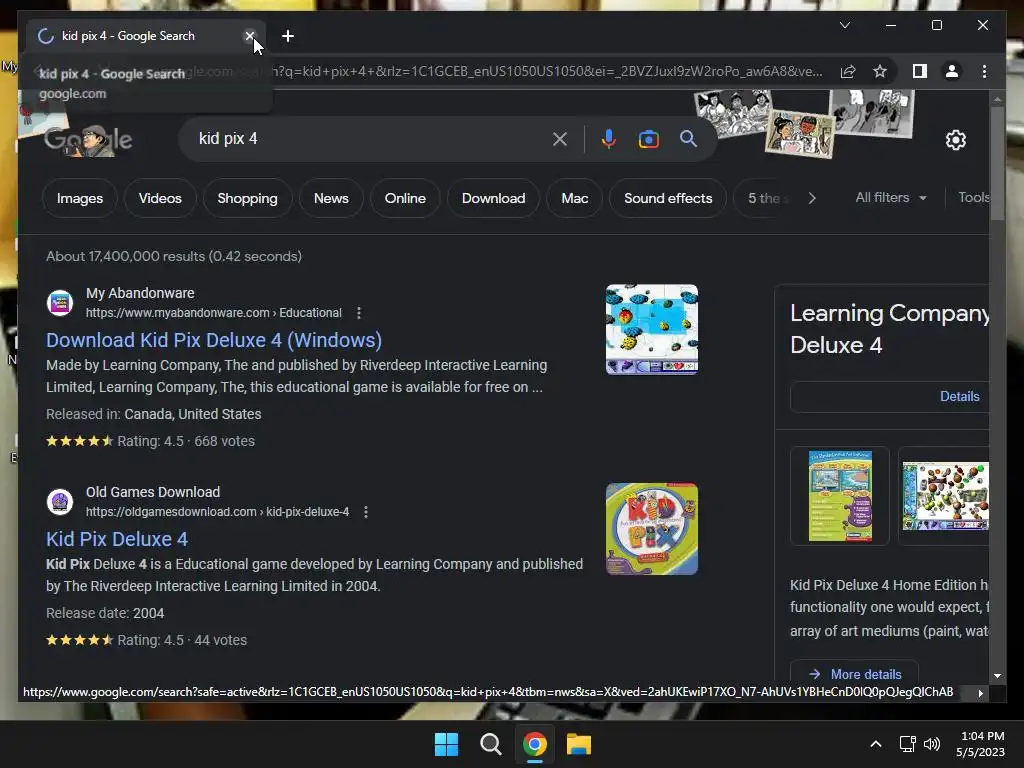Close the kid pix 4 Google Search tab
The image size is (1024, 768).
pos(249,36)
